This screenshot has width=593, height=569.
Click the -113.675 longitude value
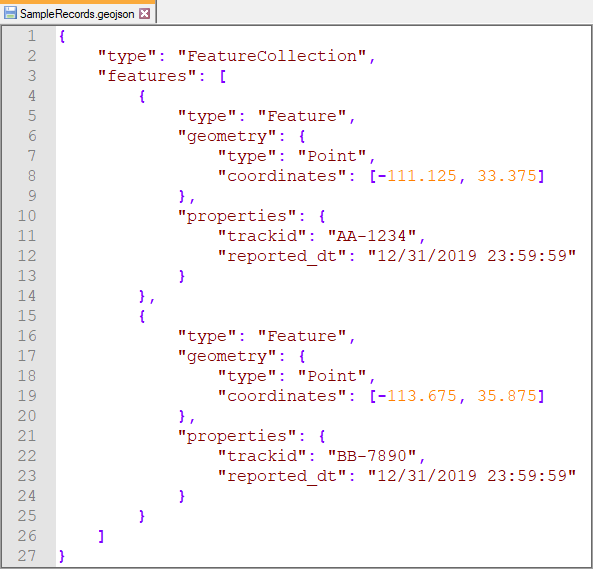pyautogui.click(x=417, y=396)
